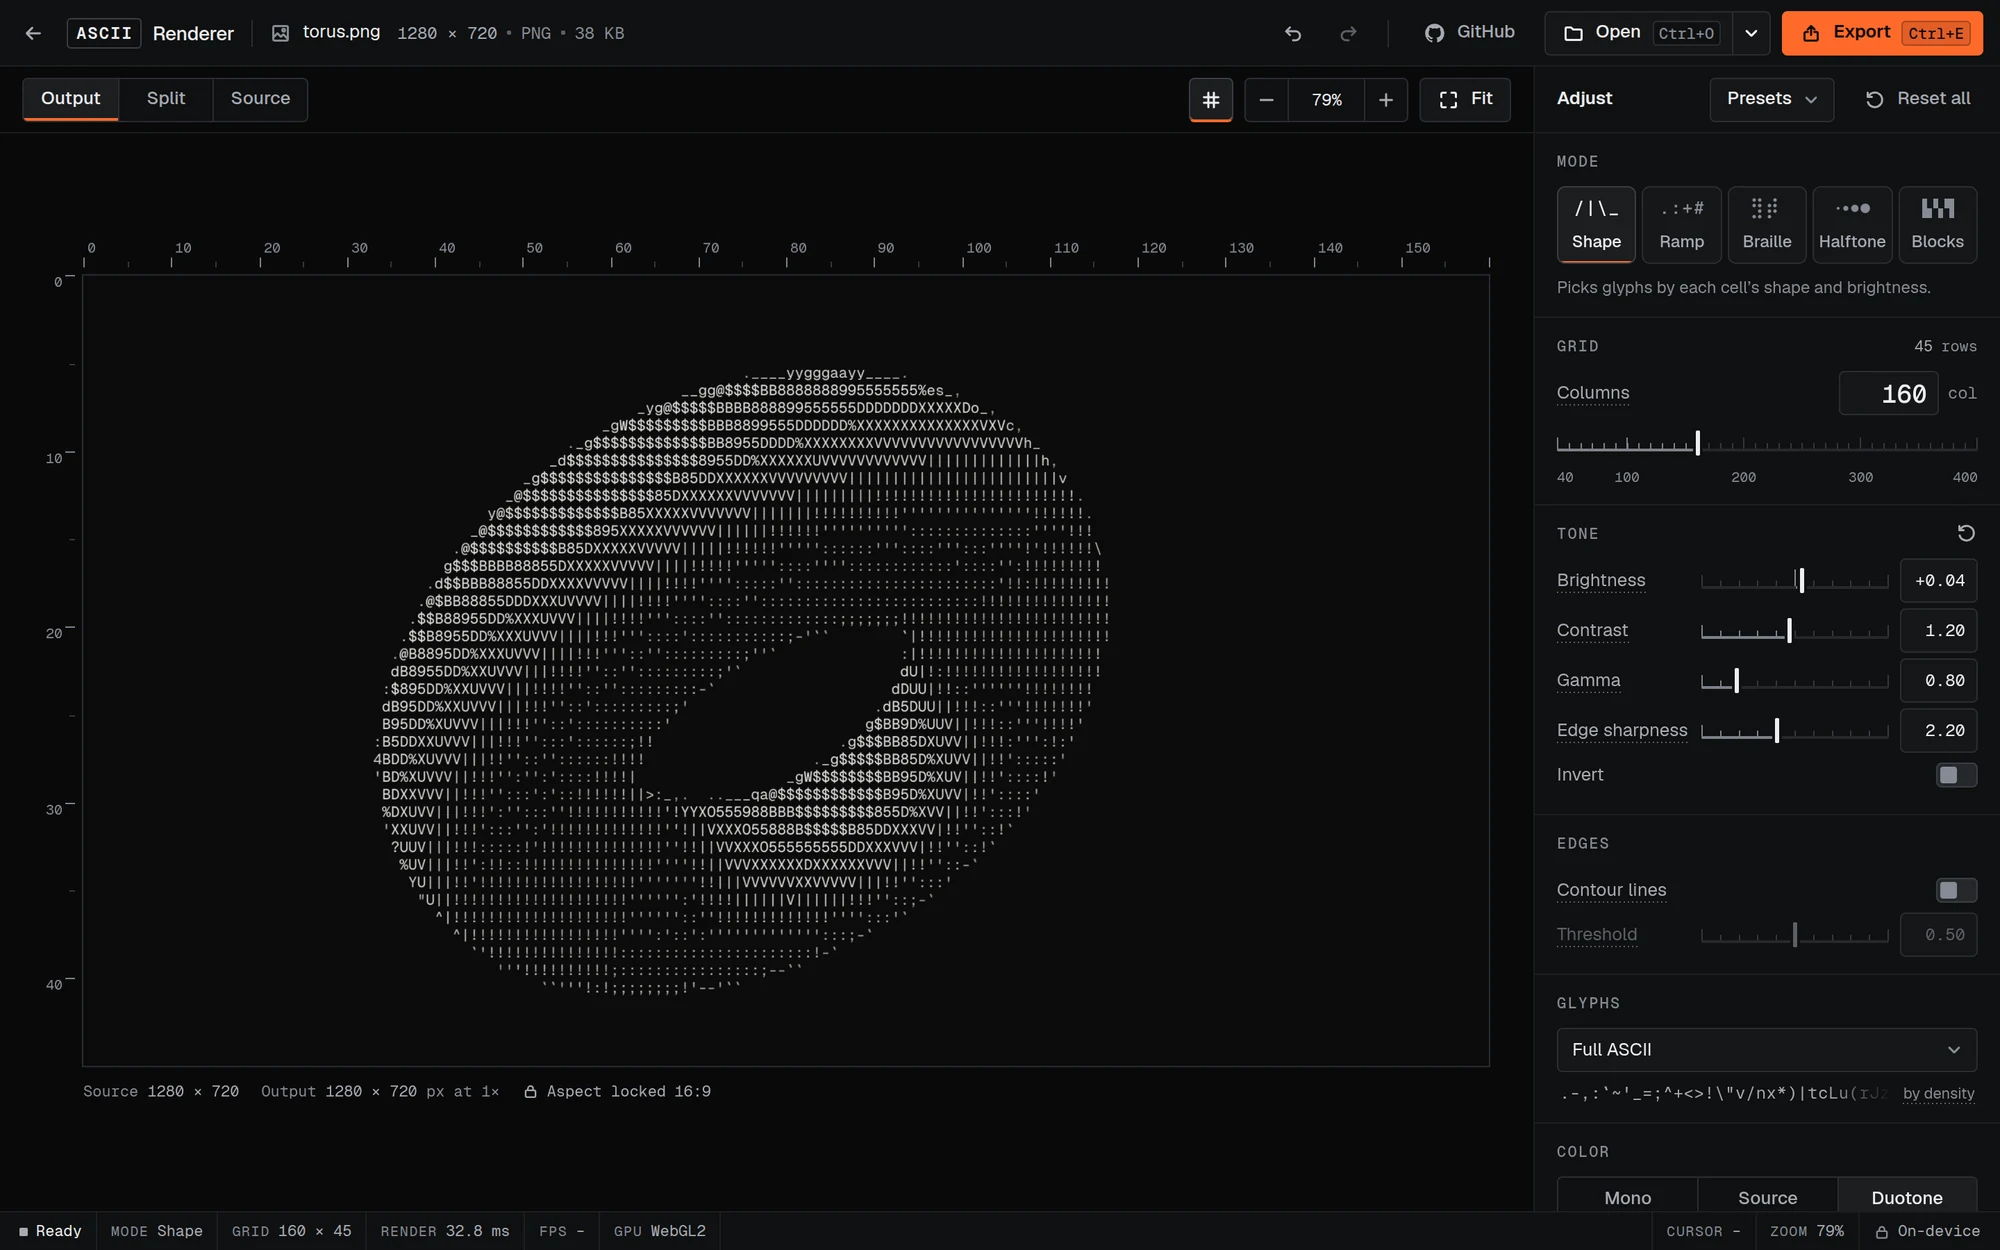Image resolution: width=2000 pixels, height=1250 pixels.
Task: Click the undo arrow icon
Action: coord(1293,33)
